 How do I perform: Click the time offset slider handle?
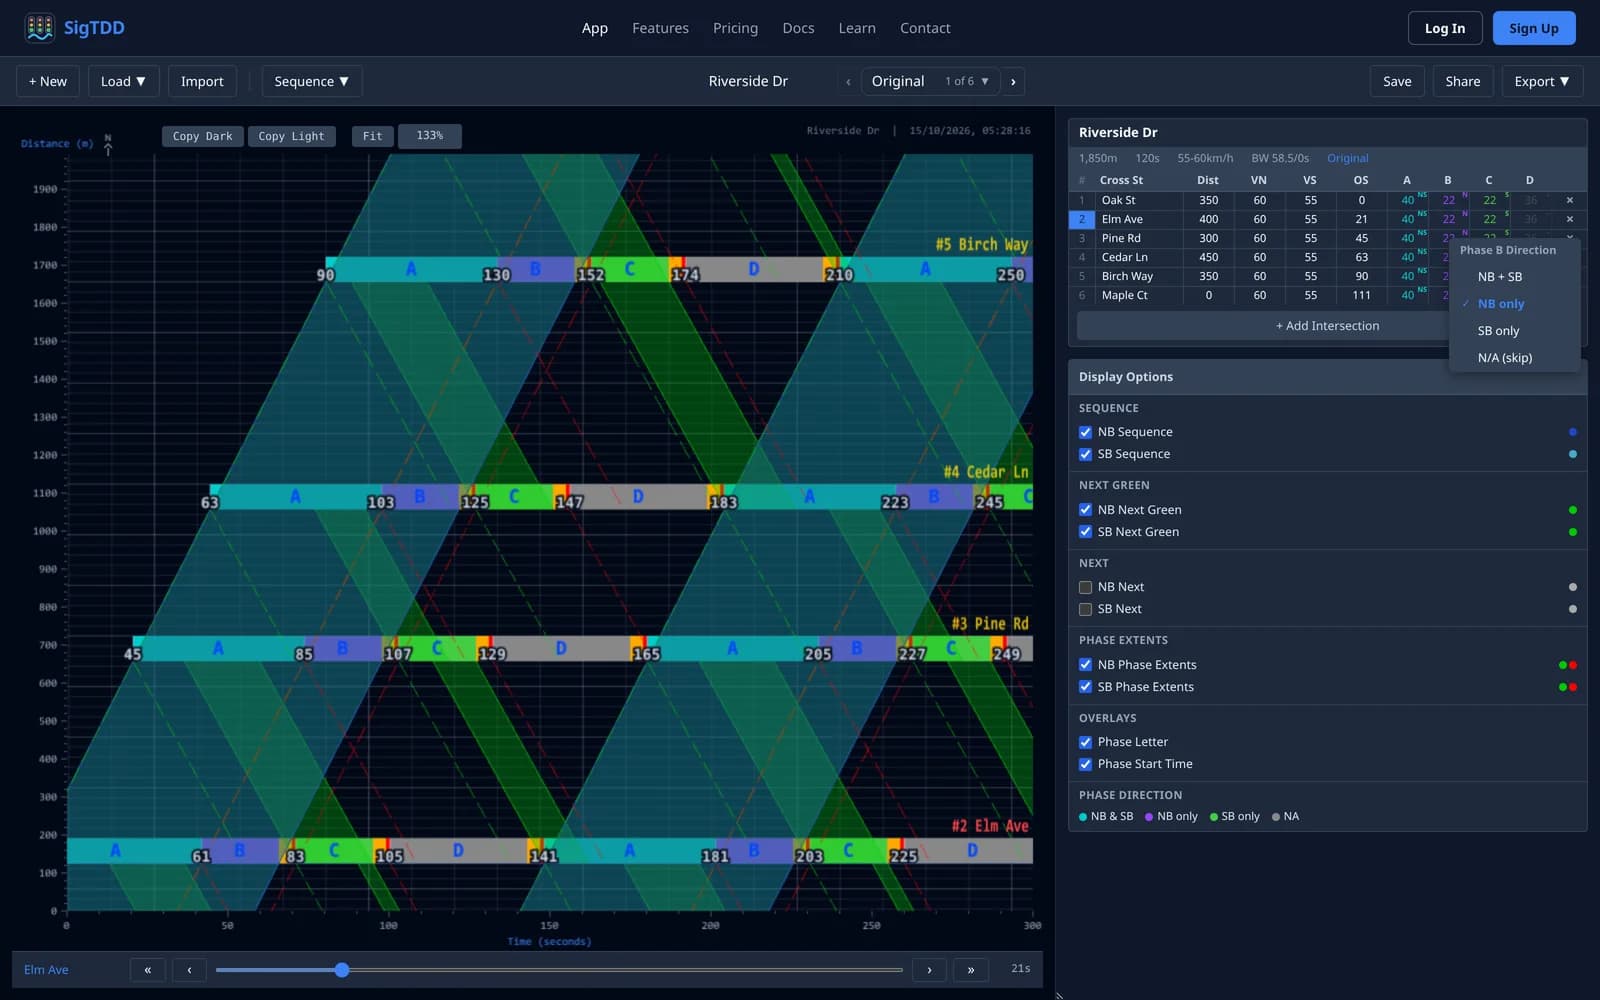pyautogui.click(x=342, y=970)
